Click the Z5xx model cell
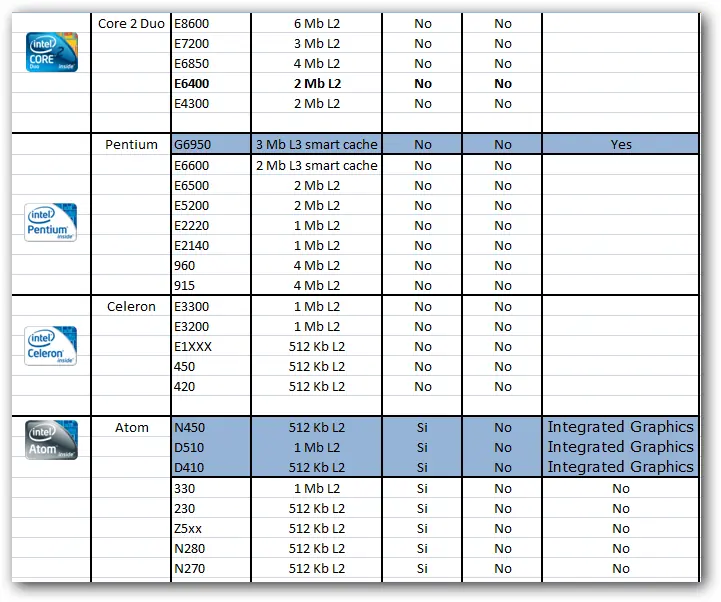 tap(211, 528)
